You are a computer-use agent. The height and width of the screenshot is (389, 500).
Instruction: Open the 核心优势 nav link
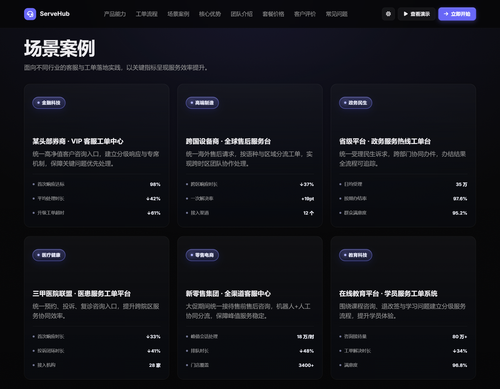click(210, 14)
